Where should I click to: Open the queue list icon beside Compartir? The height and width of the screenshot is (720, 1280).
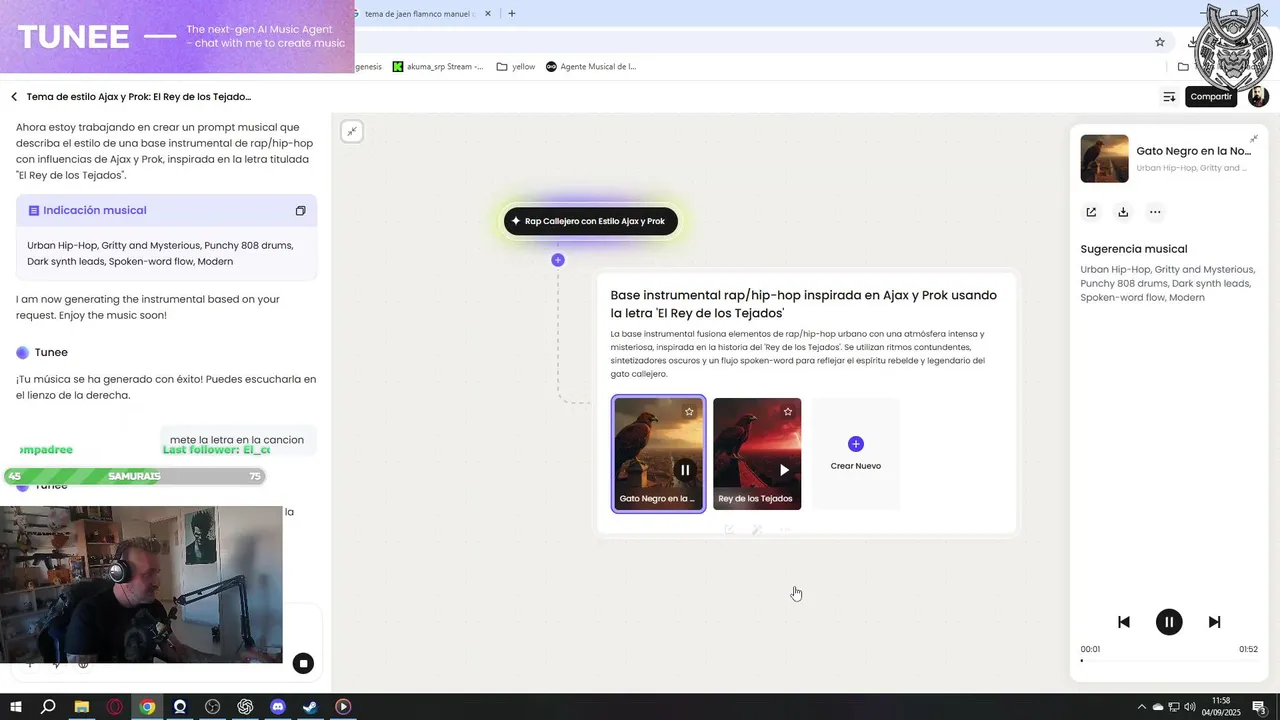pos(1169,97)
